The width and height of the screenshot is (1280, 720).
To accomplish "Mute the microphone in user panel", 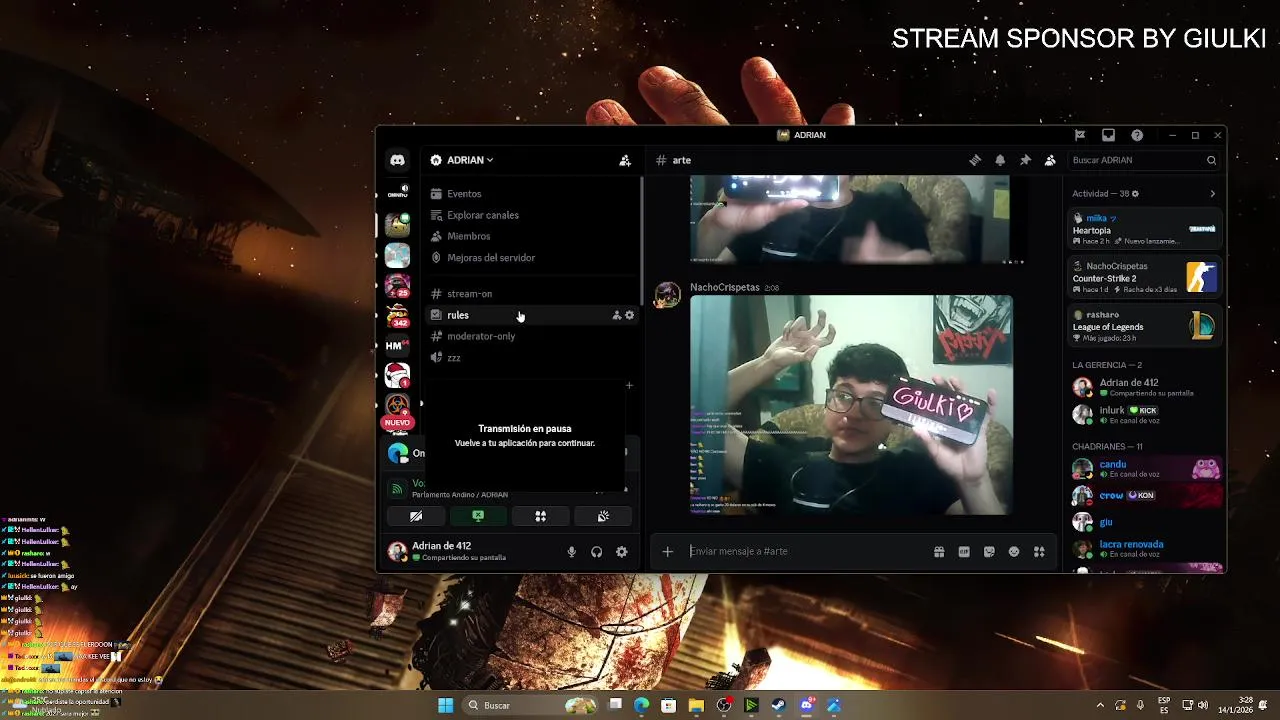I will pos(572,552).
